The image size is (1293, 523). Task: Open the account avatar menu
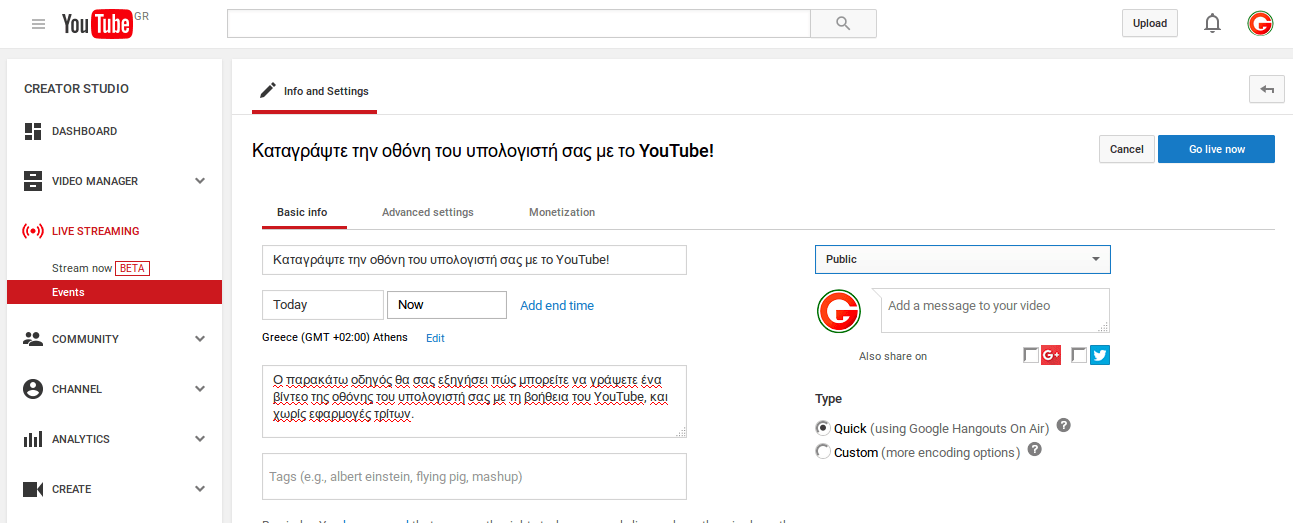coord(1260,24)
